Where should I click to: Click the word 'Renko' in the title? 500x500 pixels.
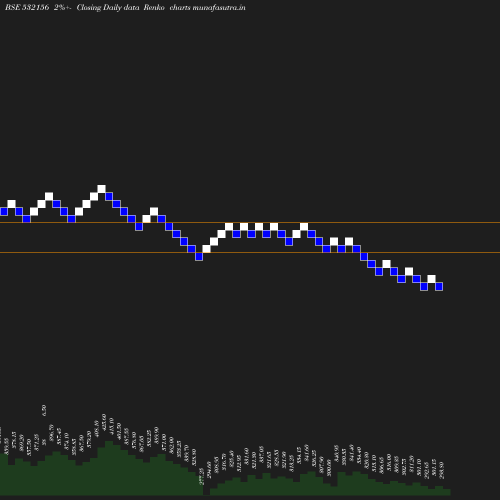tap(154, 7)
